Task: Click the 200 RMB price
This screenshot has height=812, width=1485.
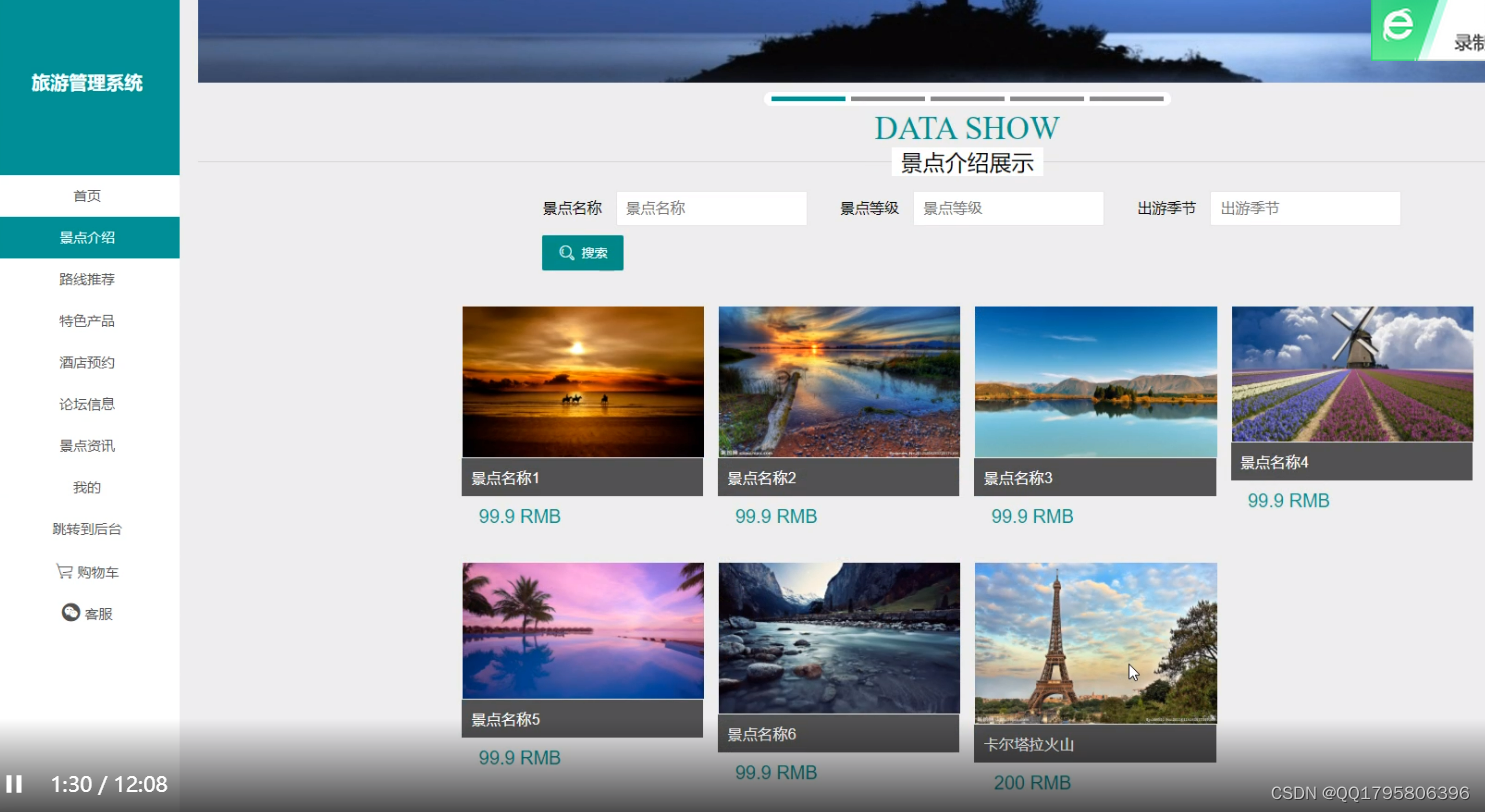Action: pyautogui.click(x=1032, y=783)
